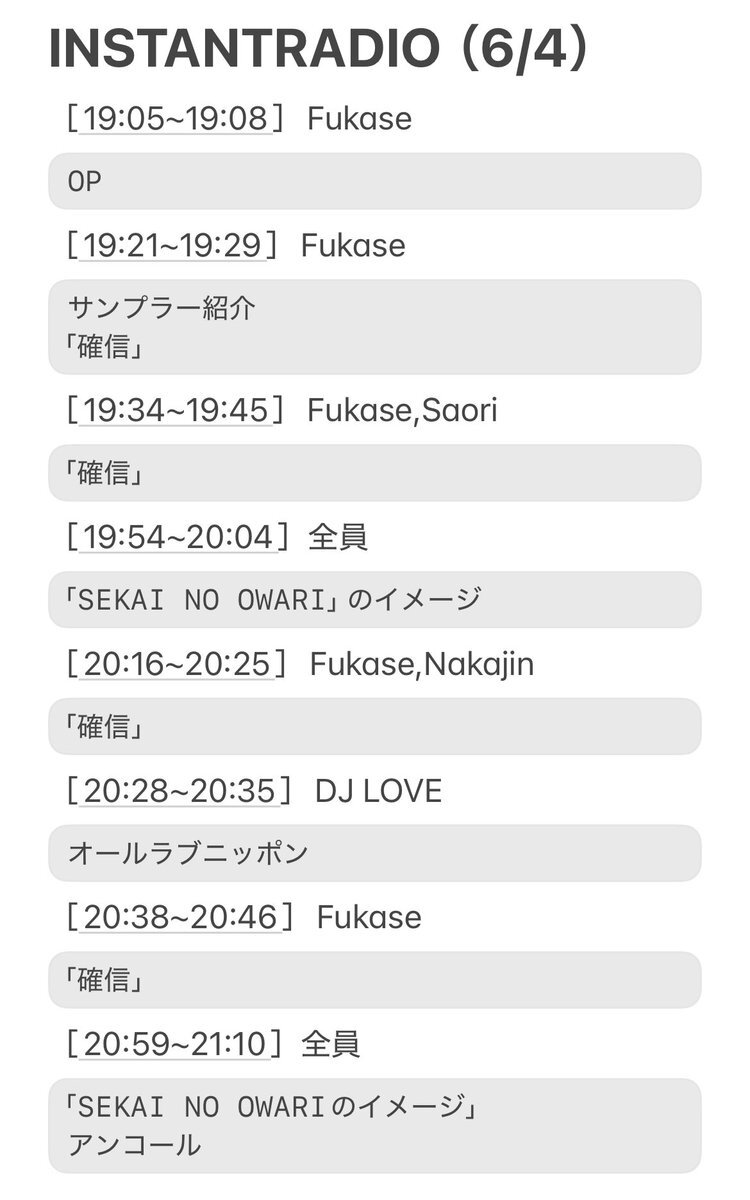750x1200 pixels.
Task: Select the サンプラー紹介 text block
Action: 375,327
